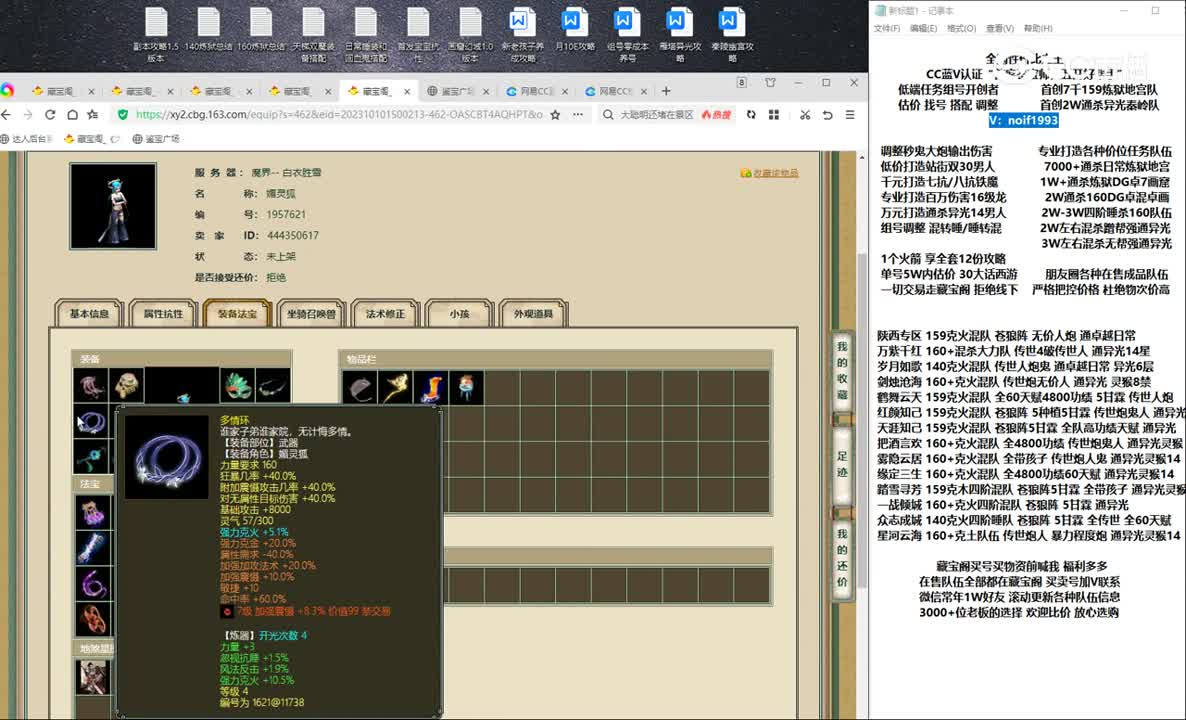Switch to the 鉴宝广场 browser tab
1186x720 pixels.
point(457,91)
